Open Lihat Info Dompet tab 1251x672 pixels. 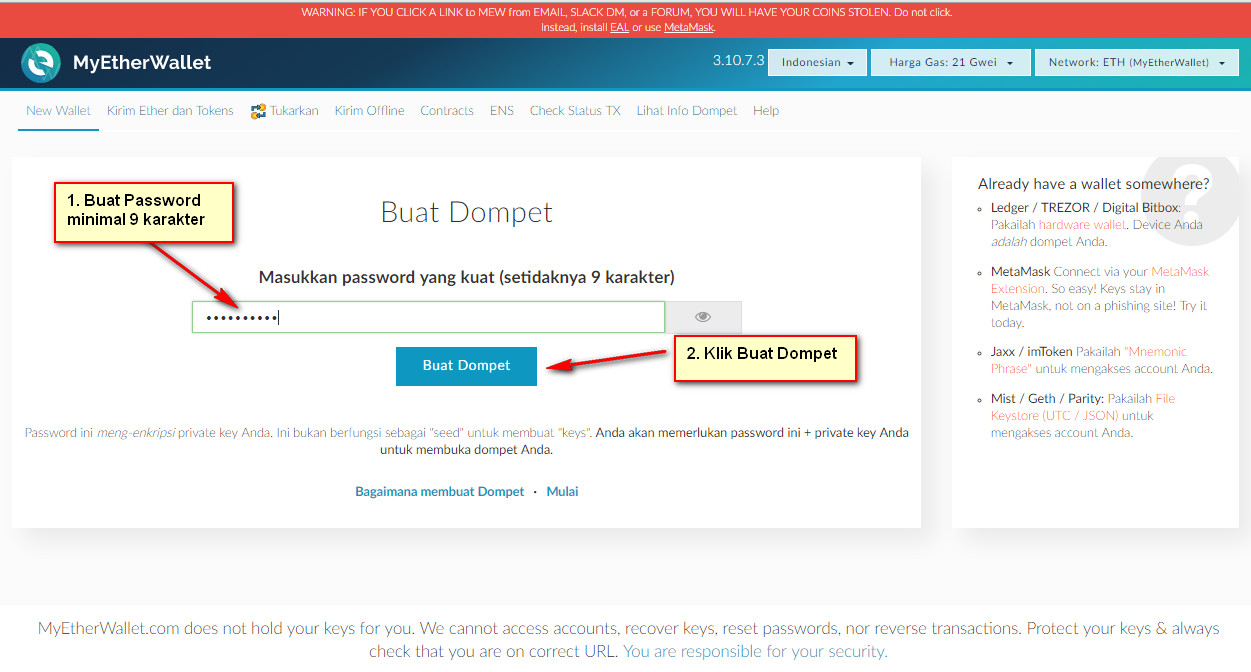(x=687, y=111)
